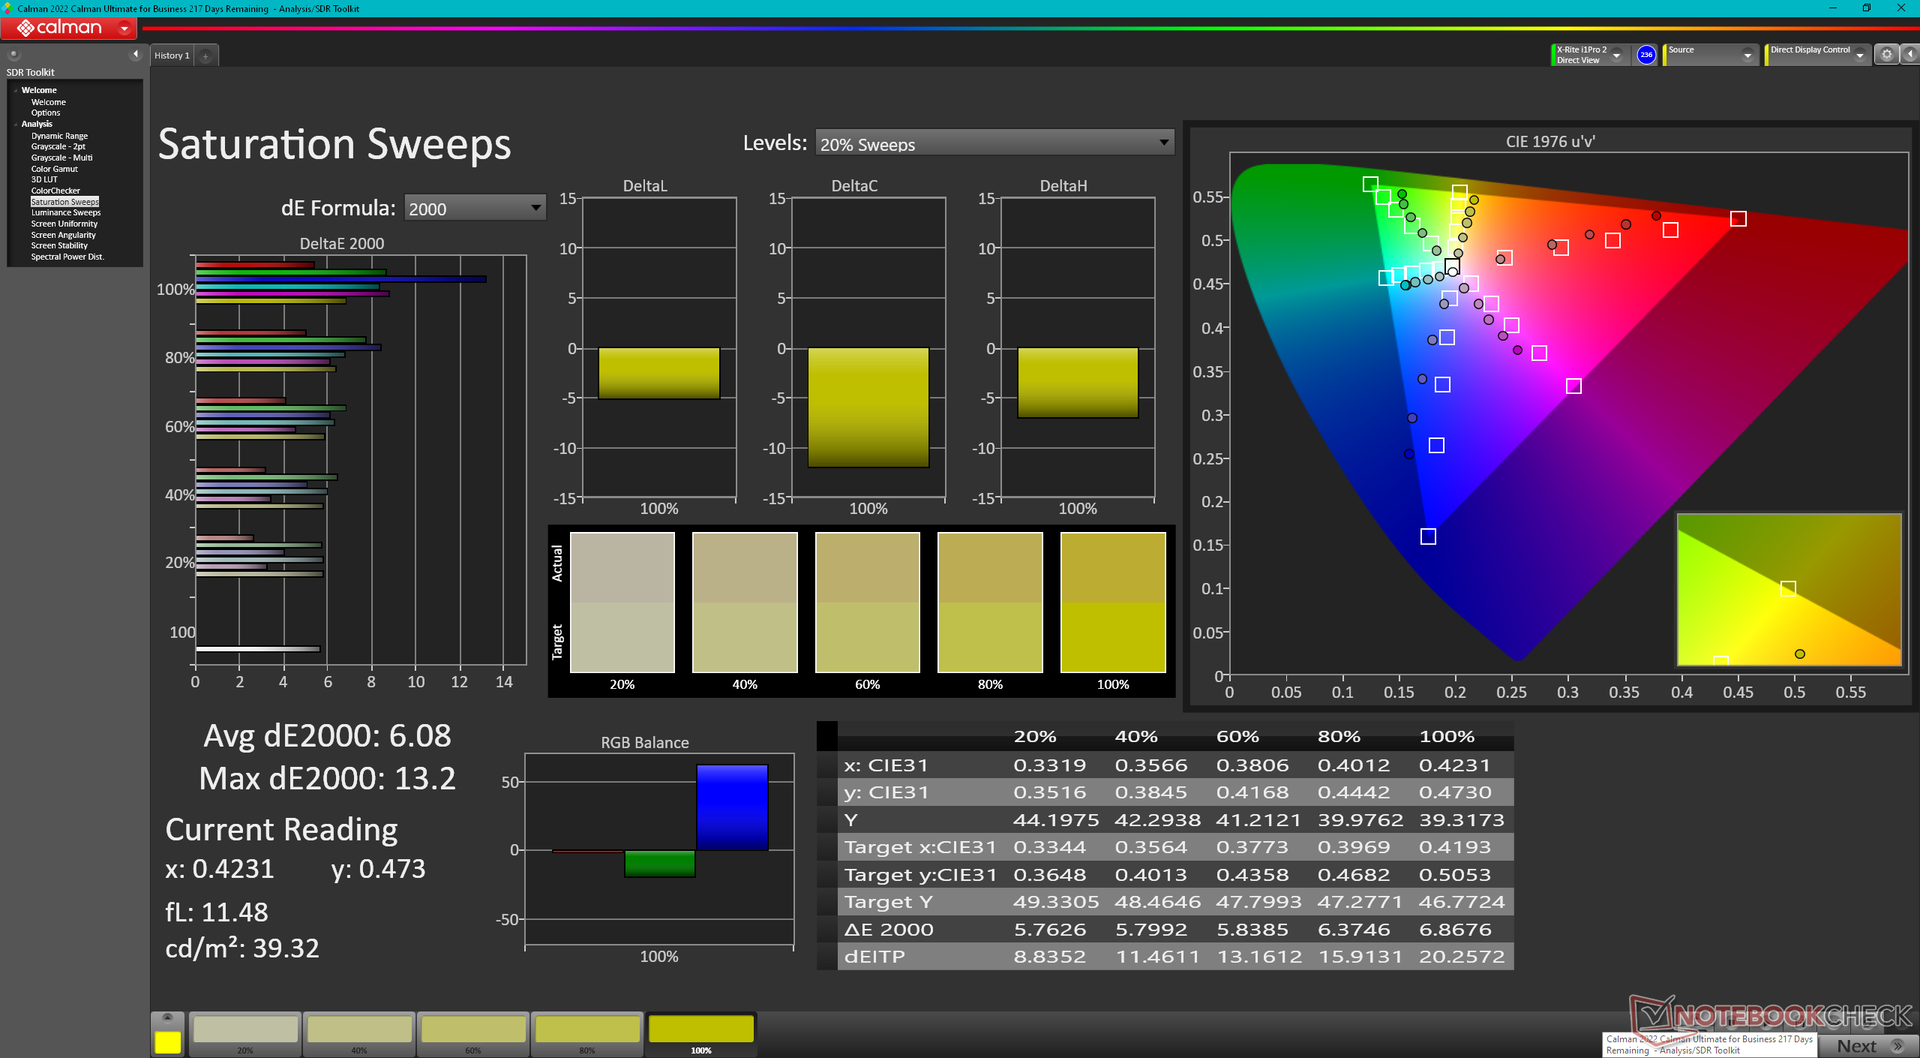This screenshot has width=1920, height=1058.
Task: Minimize the Calman window
Action: [1833, 8]
